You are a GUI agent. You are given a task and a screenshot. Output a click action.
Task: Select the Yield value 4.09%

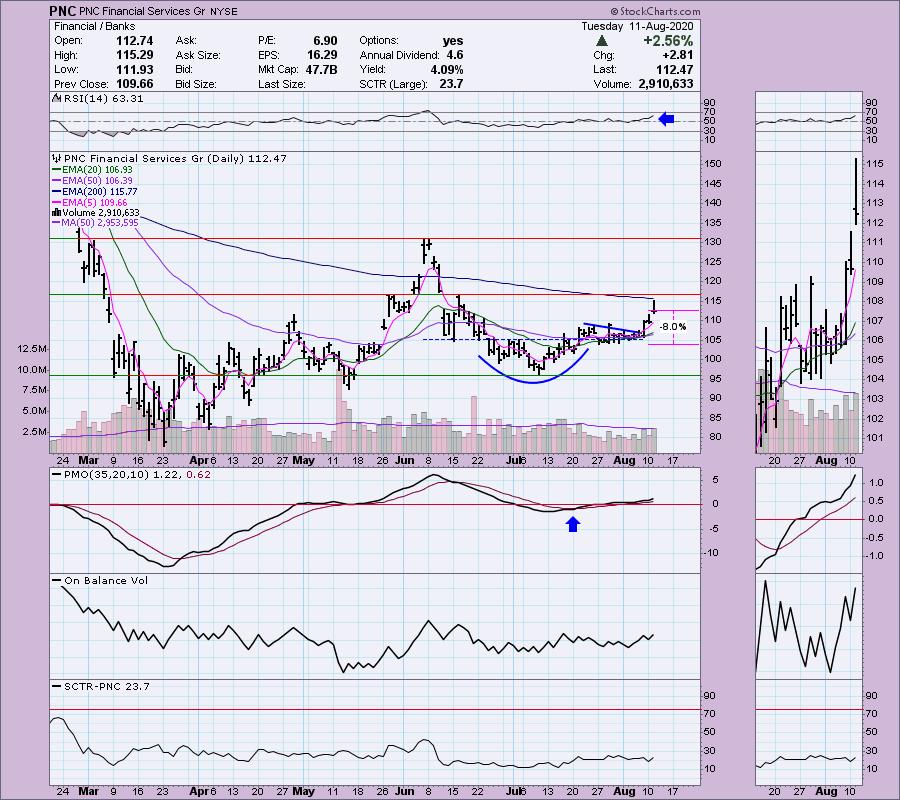[x=447, y=69]
